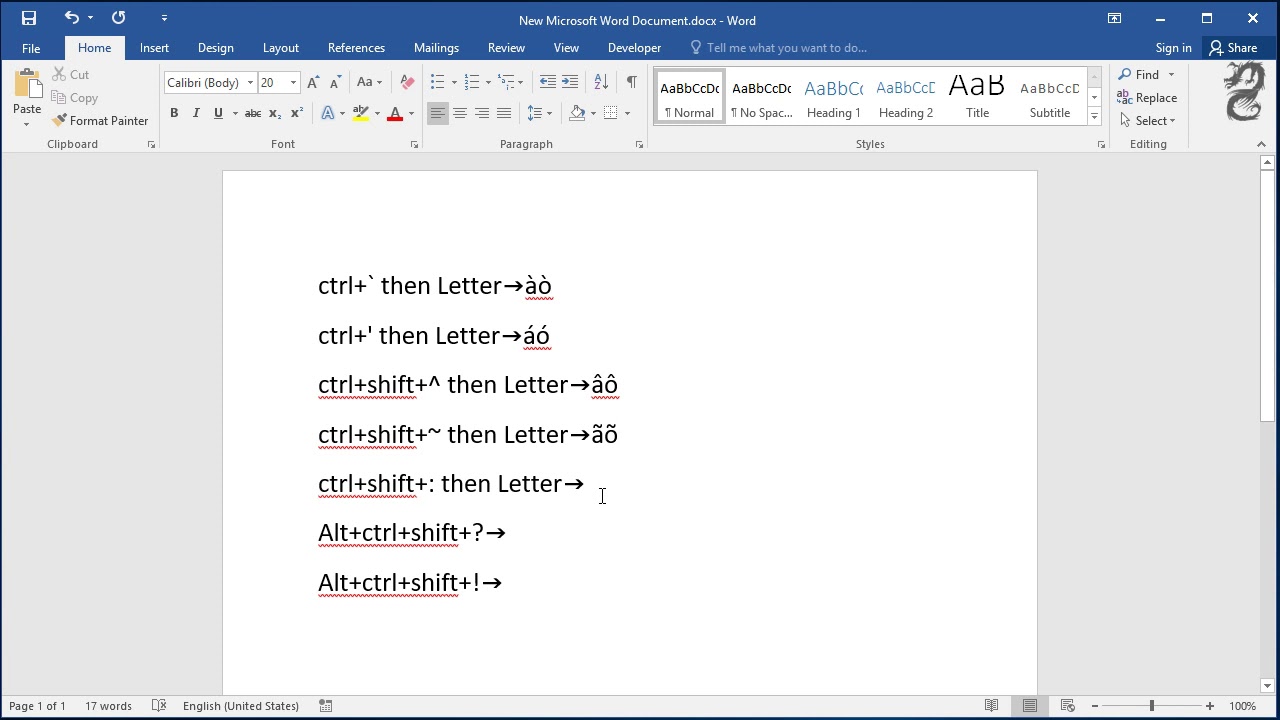Open the Layout tab

(x=280, y=48)
